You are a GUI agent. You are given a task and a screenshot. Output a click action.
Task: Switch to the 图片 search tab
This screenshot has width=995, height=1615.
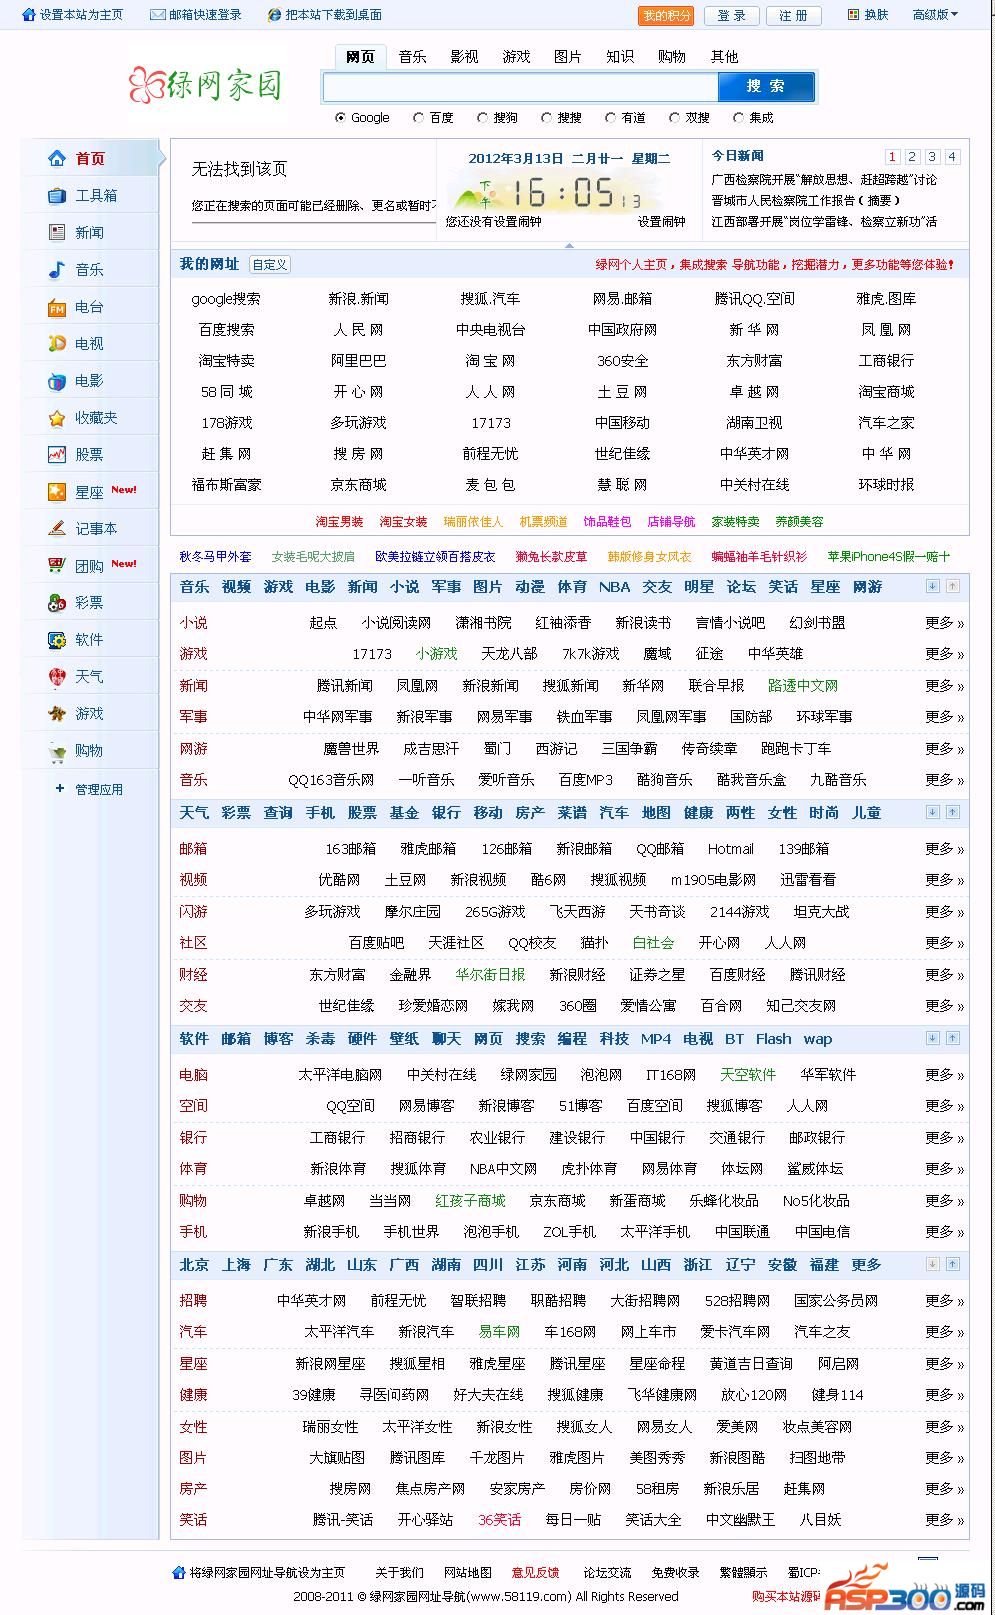(568, 57)
